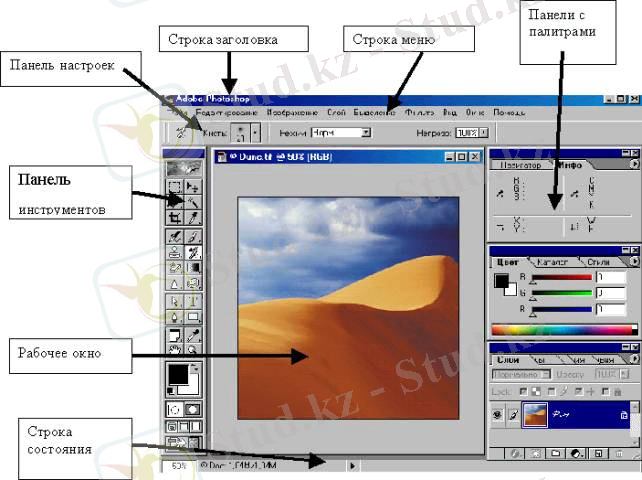The image size is (642, 480).
Task: Swap foreground and background colors in toolbox
Action: 196,368
